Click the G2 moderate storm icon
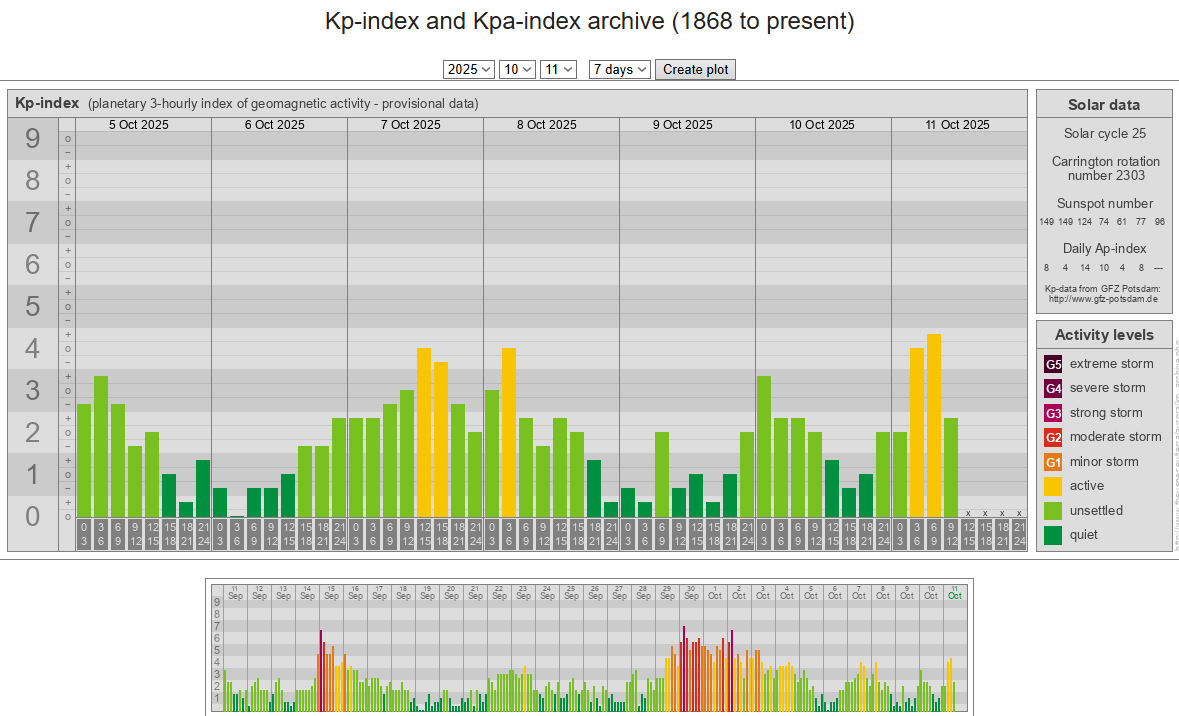The image size is (1179, 716). pyautogui.click(x=1053, y=437)
